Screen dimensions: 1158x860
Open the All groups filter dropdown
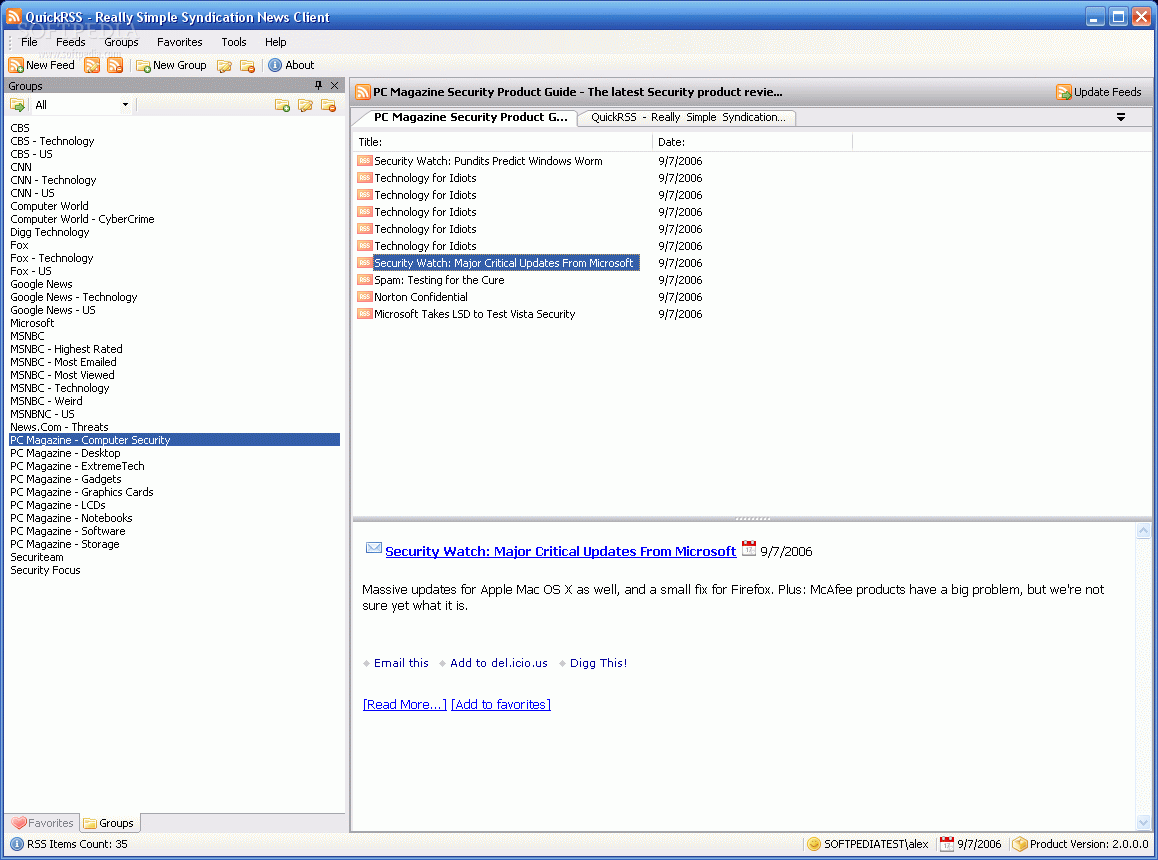pos(126,105)
